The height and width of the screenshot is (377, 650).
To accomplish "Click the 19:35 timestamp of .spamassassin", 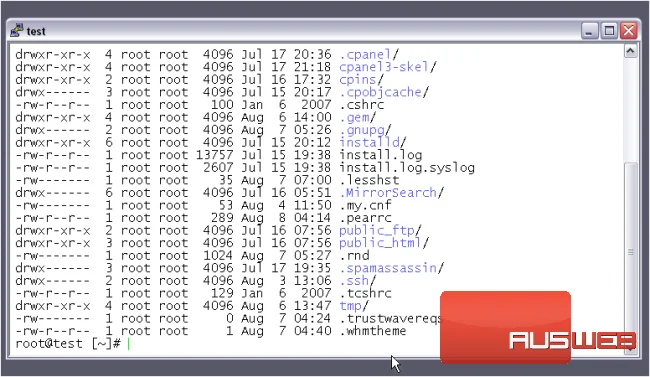I will pos(313,268).
